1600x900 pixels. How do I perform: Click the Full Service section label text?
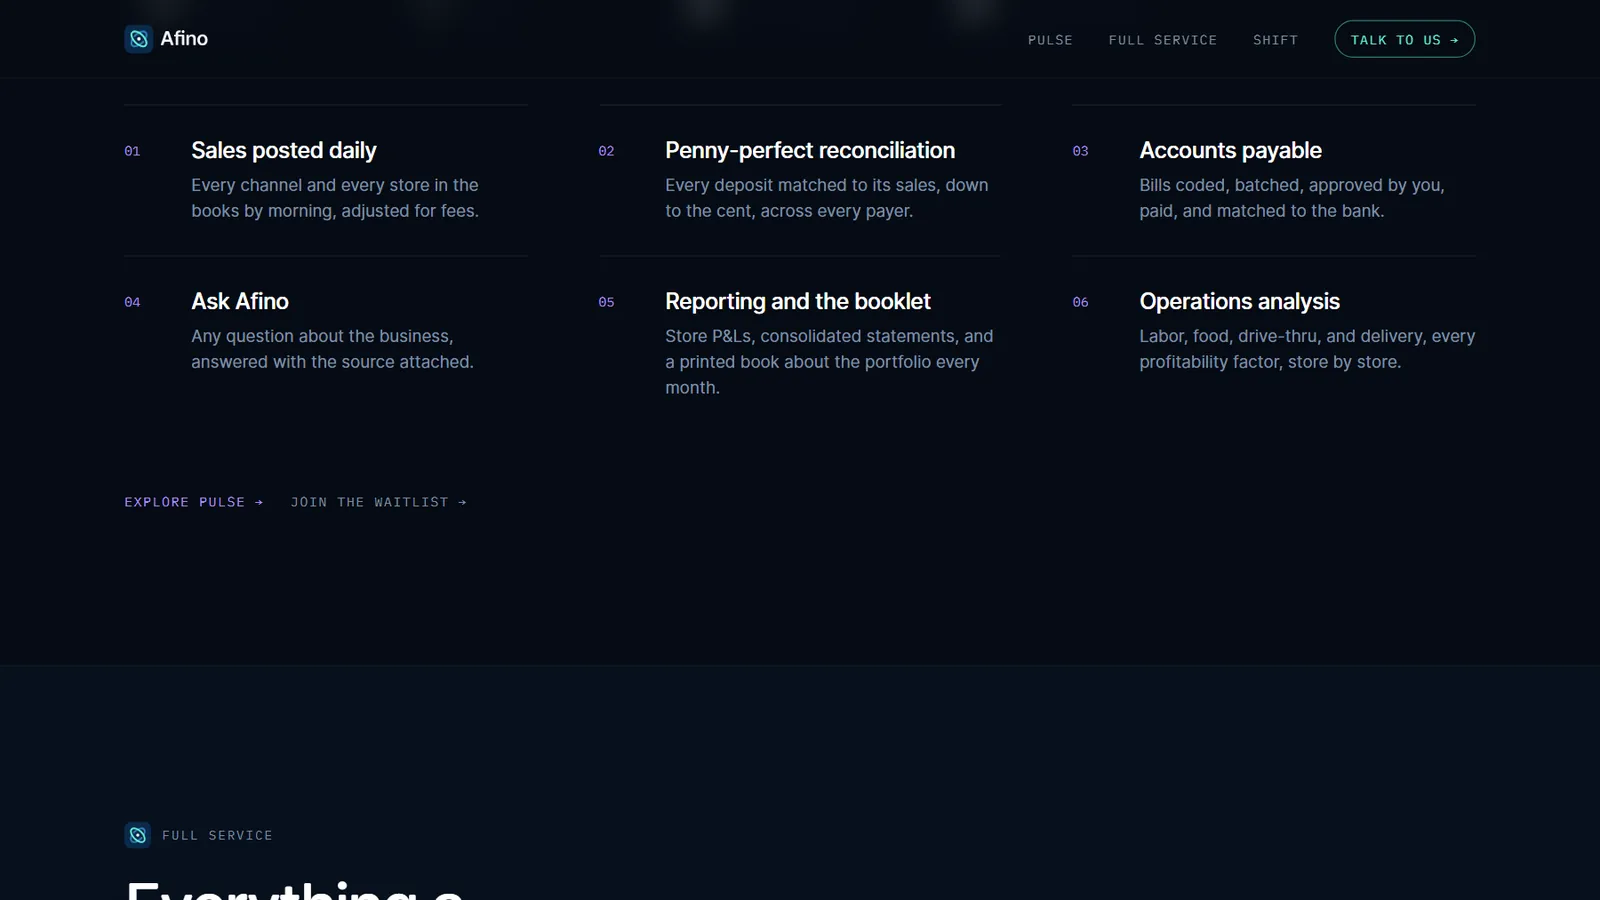coord(217,835)
